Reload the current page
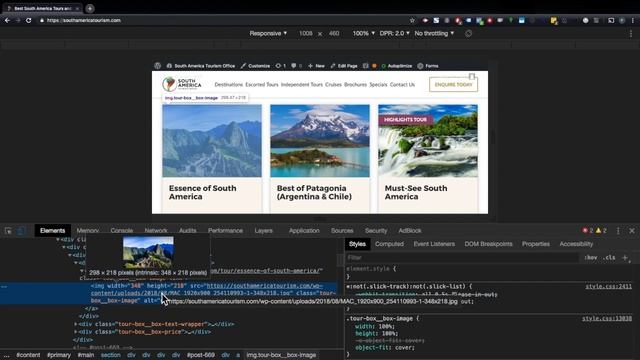This screenshot has width=640, height=360. [29, 20]
